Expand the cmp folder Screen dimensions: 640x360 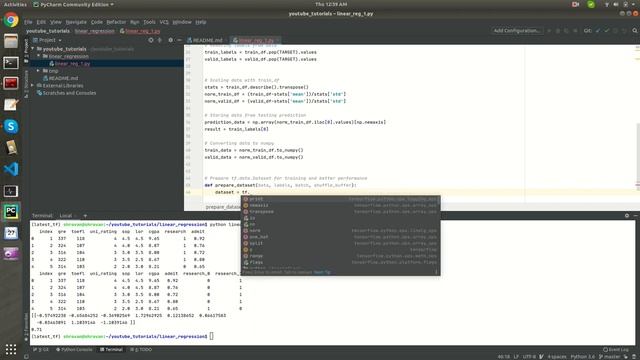(x=39, y=71)
